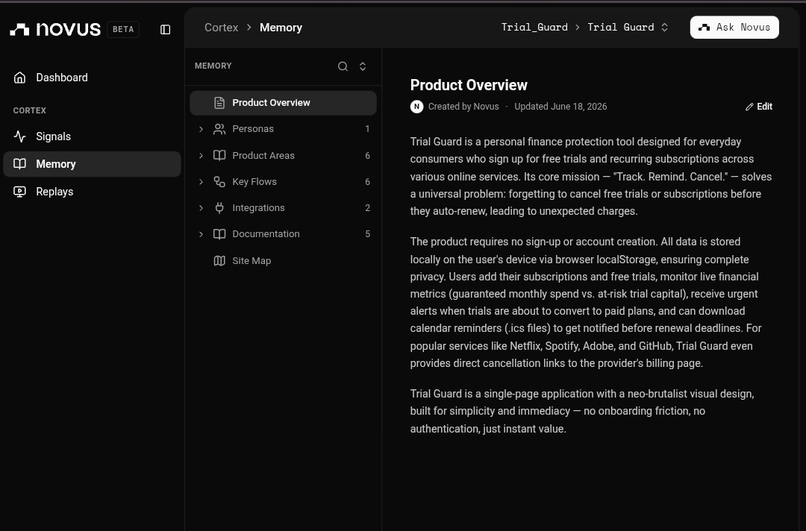Click the Memory book icon in sidebar
The image size is (806, 531).
20,164
